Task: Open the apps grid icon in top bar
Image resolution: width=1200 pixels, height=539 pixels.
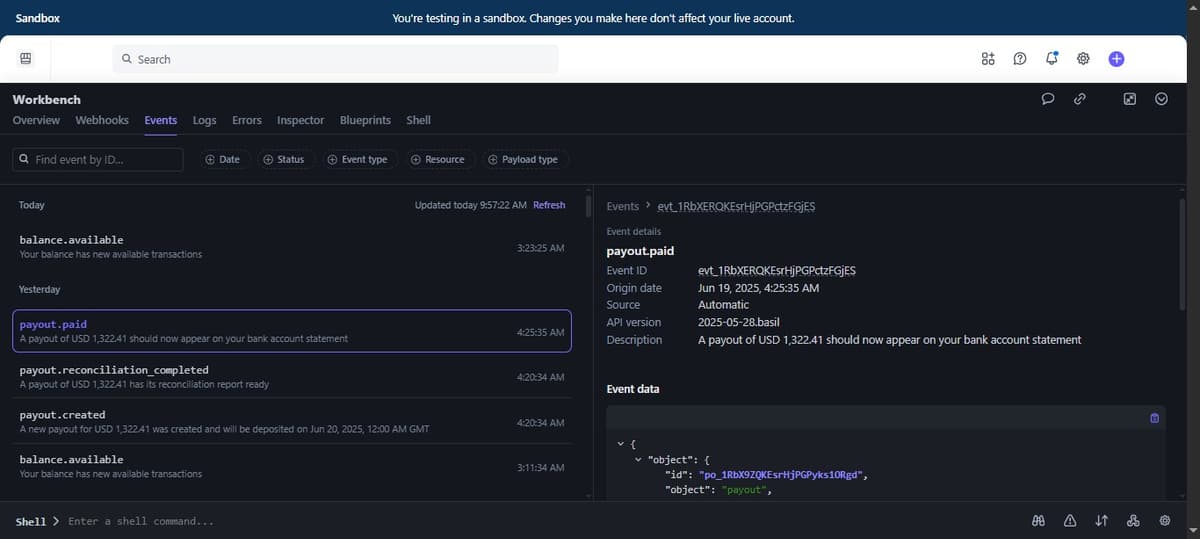Action: coord(987,59)
